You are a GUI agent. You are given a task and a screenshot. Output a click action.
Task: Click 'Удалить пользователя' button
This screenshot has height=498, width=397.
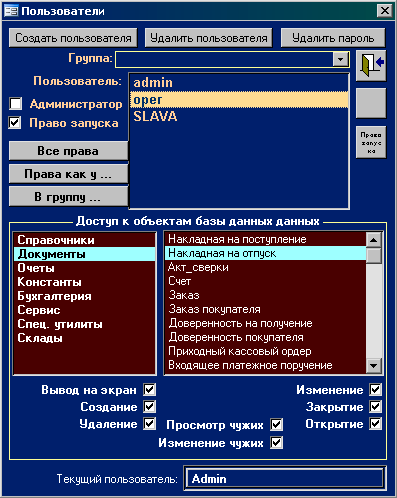[209, 38]
